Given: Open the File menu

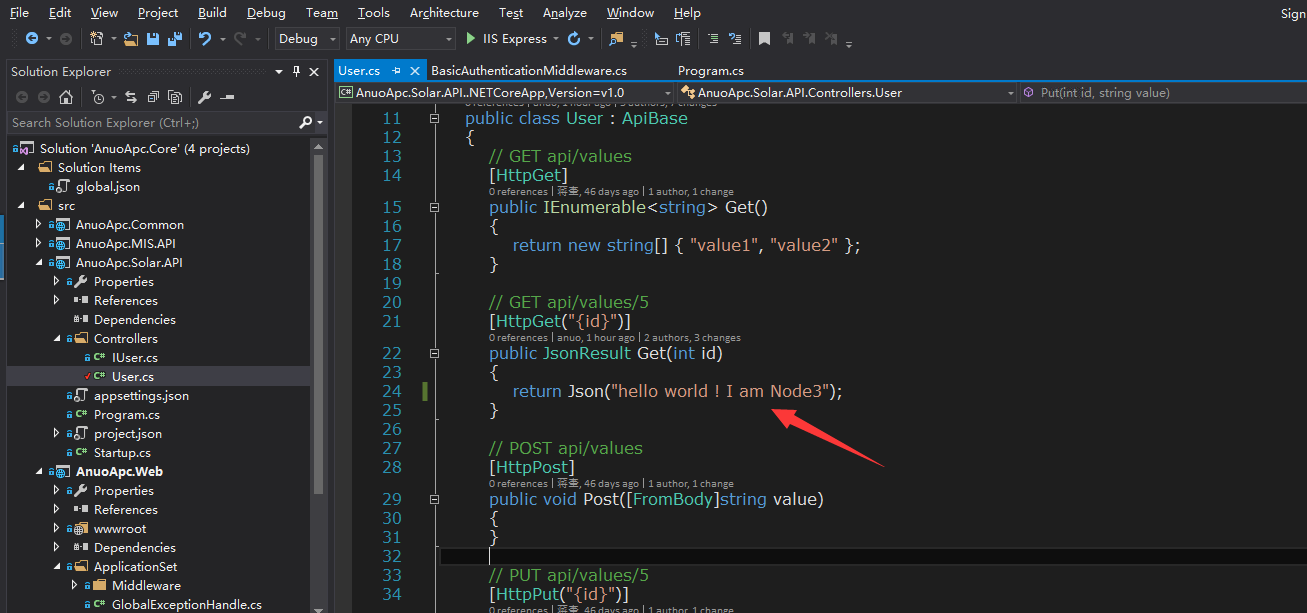Looking at the screenshot, I should [x=19, y=12].
